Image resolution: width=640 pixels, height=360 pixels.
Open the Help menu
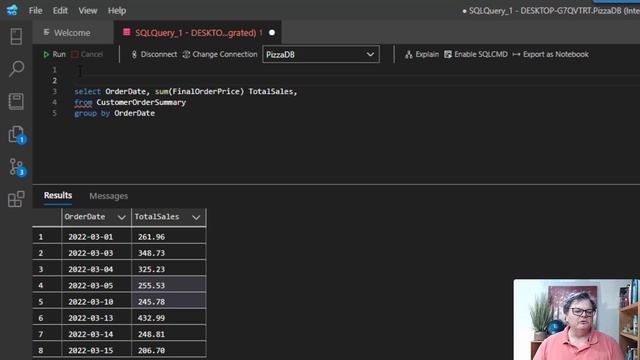[117, 10]
